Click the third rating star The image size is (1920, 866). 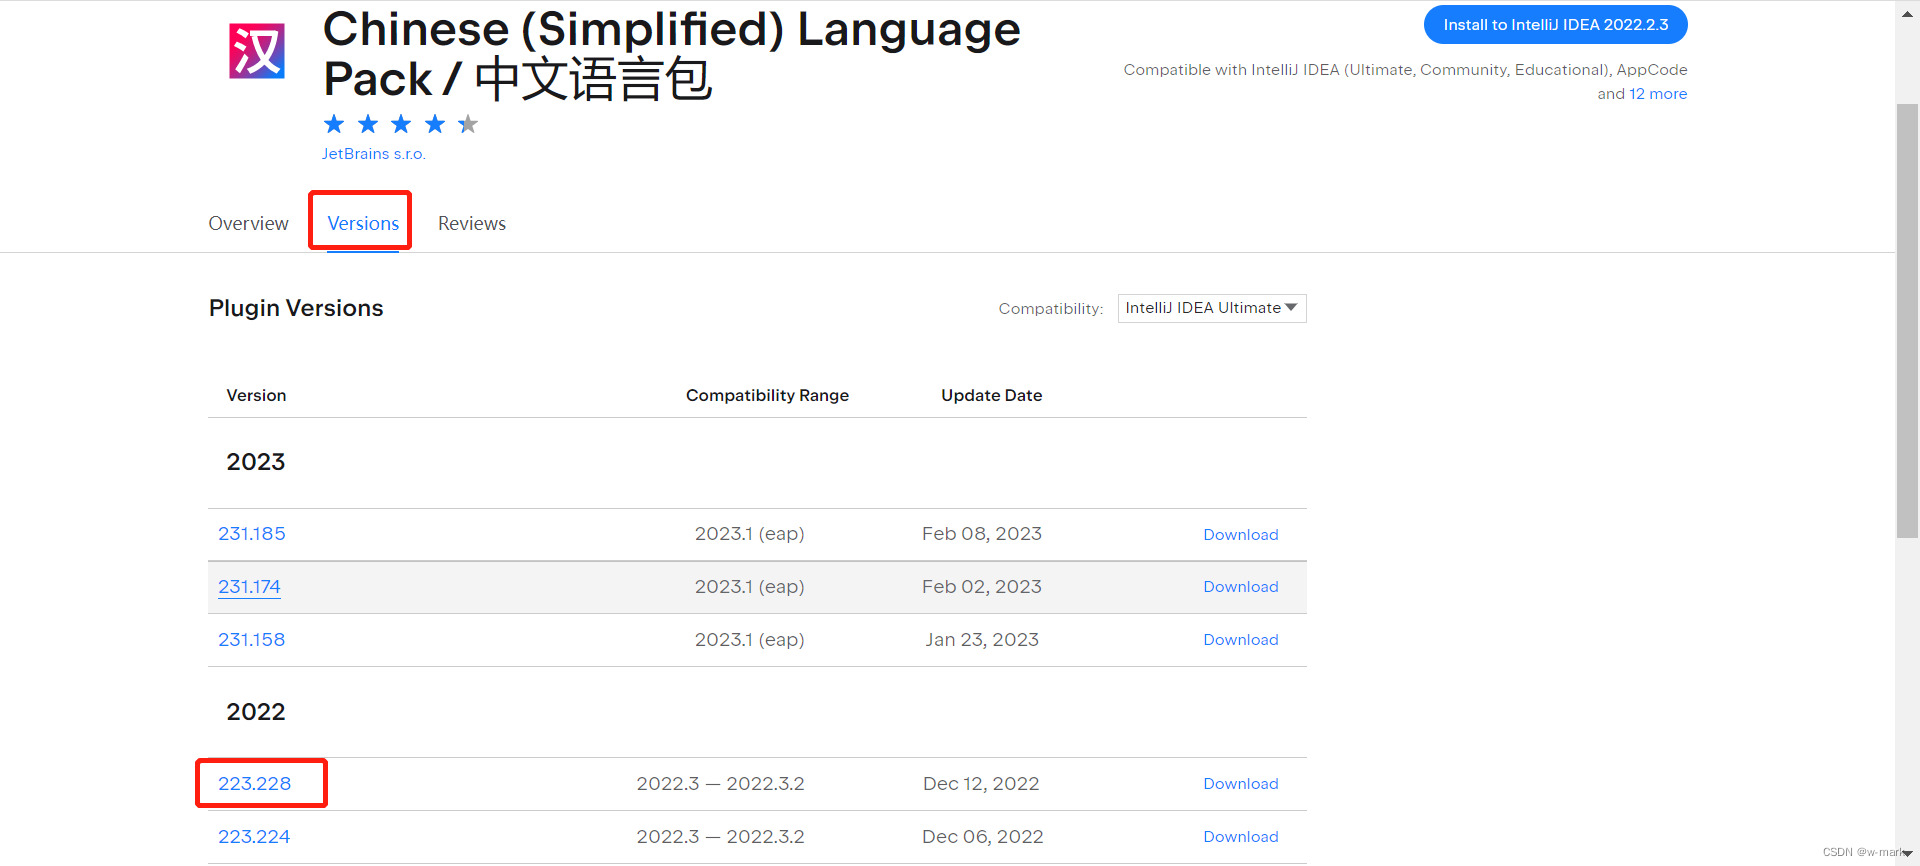(x=401, y=124)
